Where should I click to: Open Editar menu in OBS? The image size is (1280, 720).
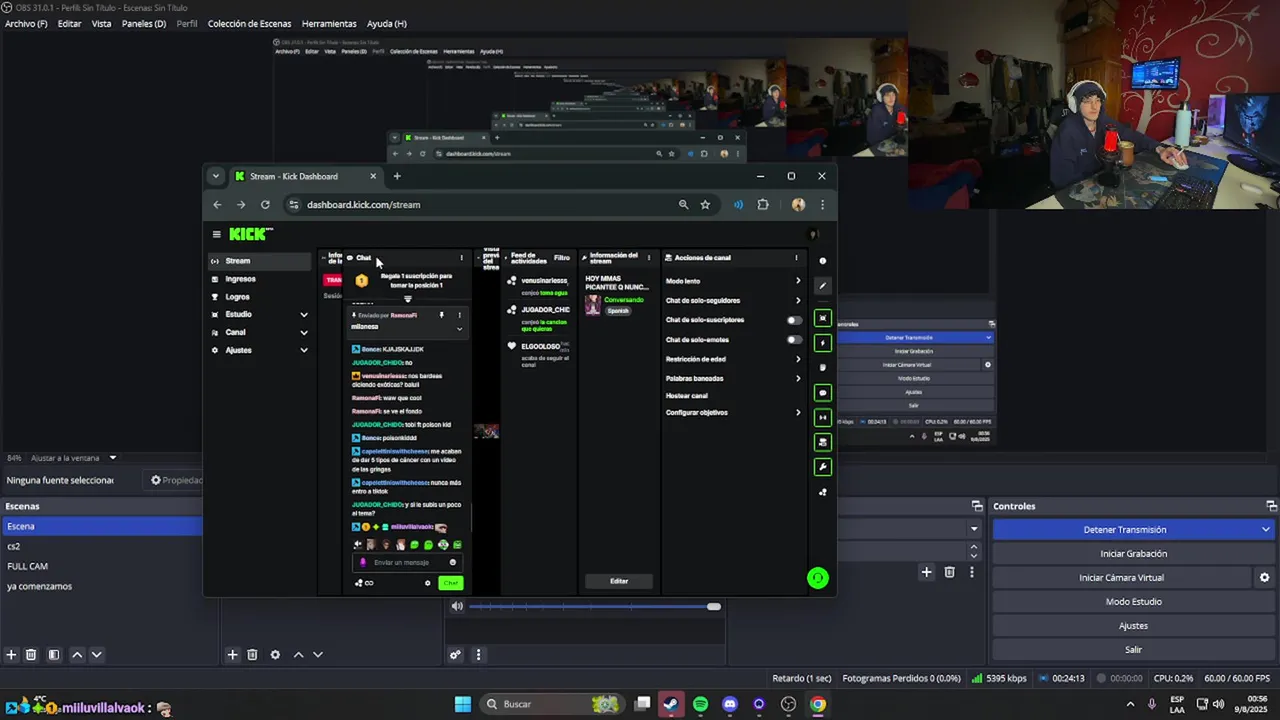[70, 24]
